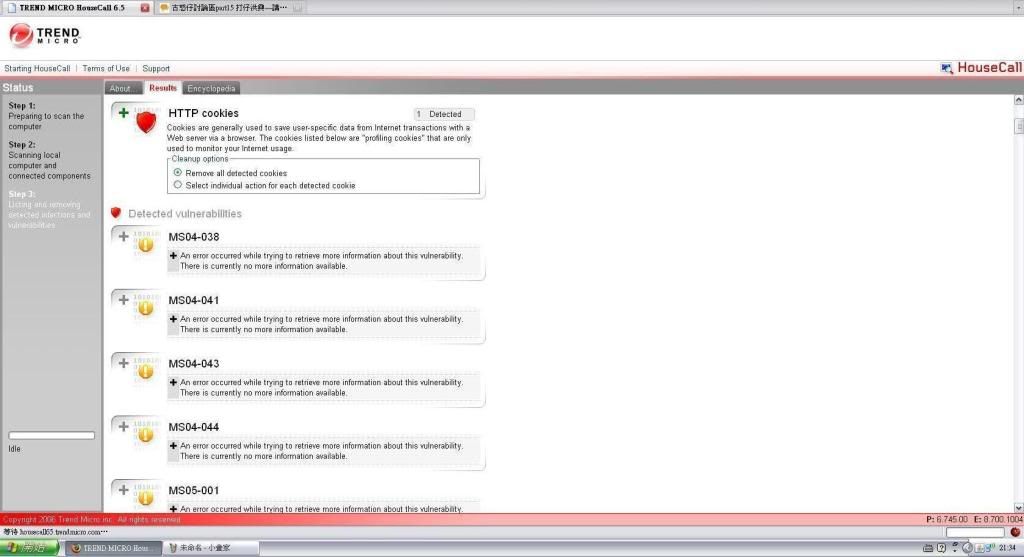Expand the MS04-041 vulnerability entry
This screenshot has width=1024, height=557.
tap(123, 300)
